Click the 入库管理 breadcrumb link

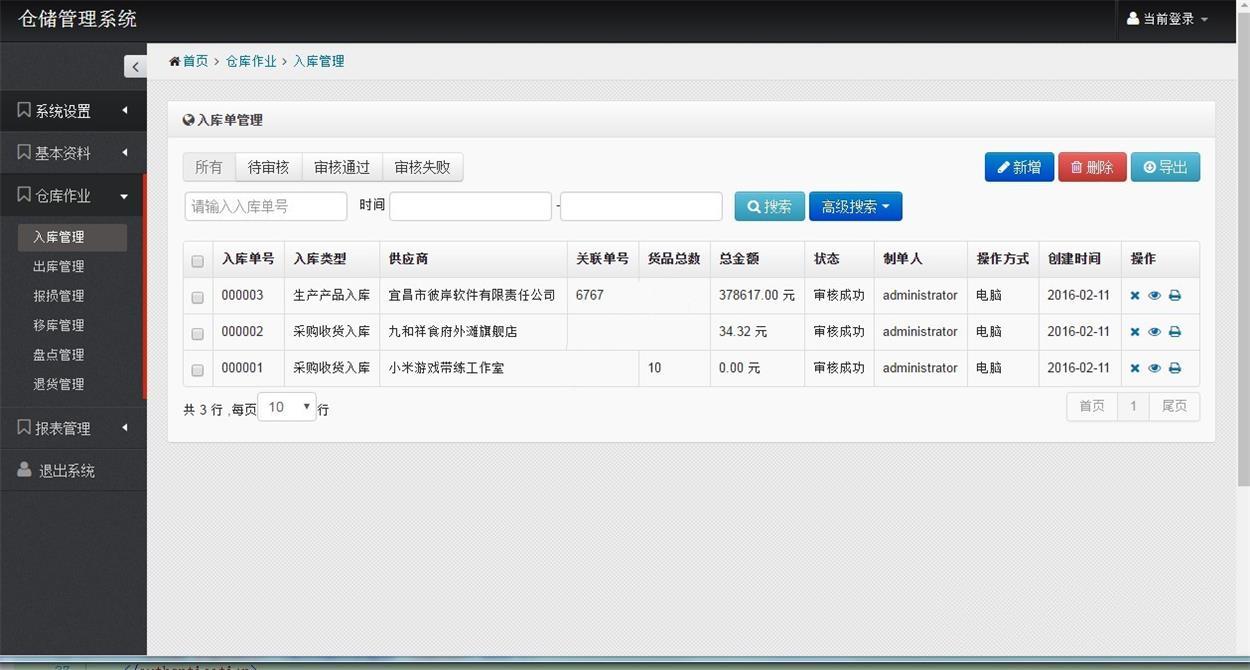pyautogui.click(x=318, y=62)
